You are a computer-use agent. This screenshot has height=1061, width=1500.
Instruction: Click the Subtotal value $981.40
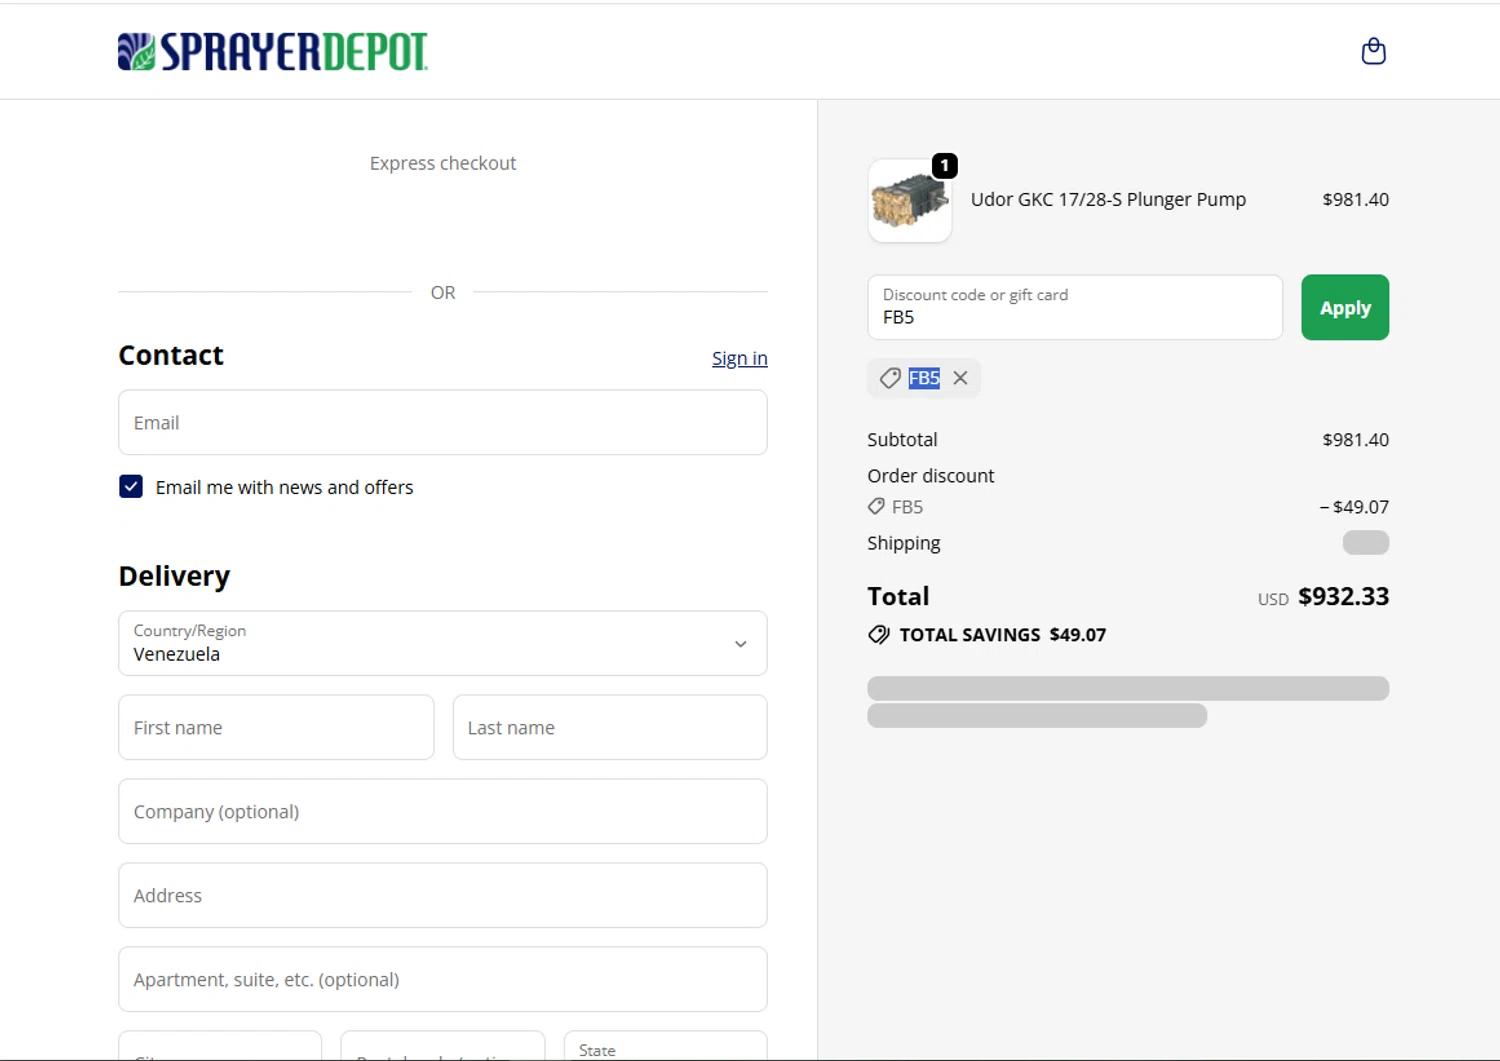tap(1355, 440)
